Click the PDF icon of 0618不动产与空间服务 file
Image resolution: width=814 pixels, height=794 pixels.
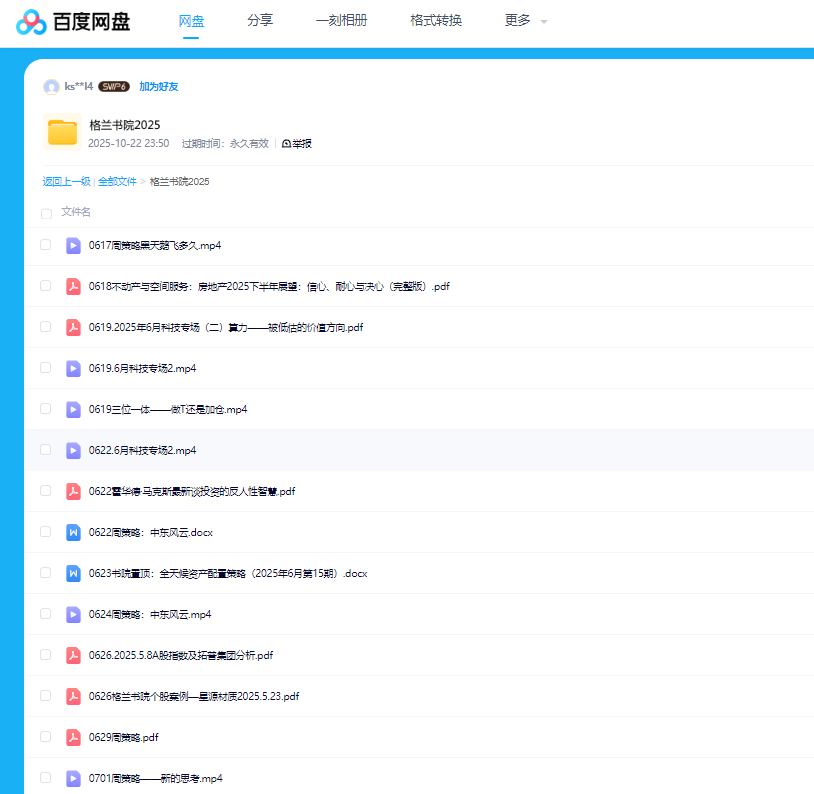coord(73,286)
